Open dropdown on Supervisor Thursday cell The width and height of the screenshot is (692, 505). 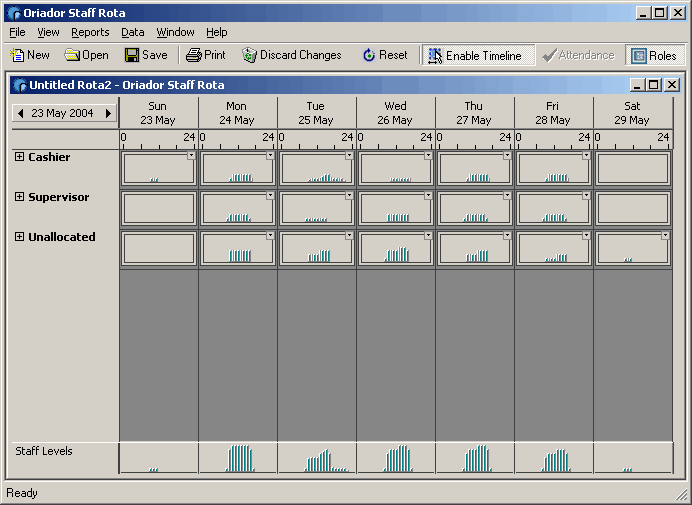[507, 196]
